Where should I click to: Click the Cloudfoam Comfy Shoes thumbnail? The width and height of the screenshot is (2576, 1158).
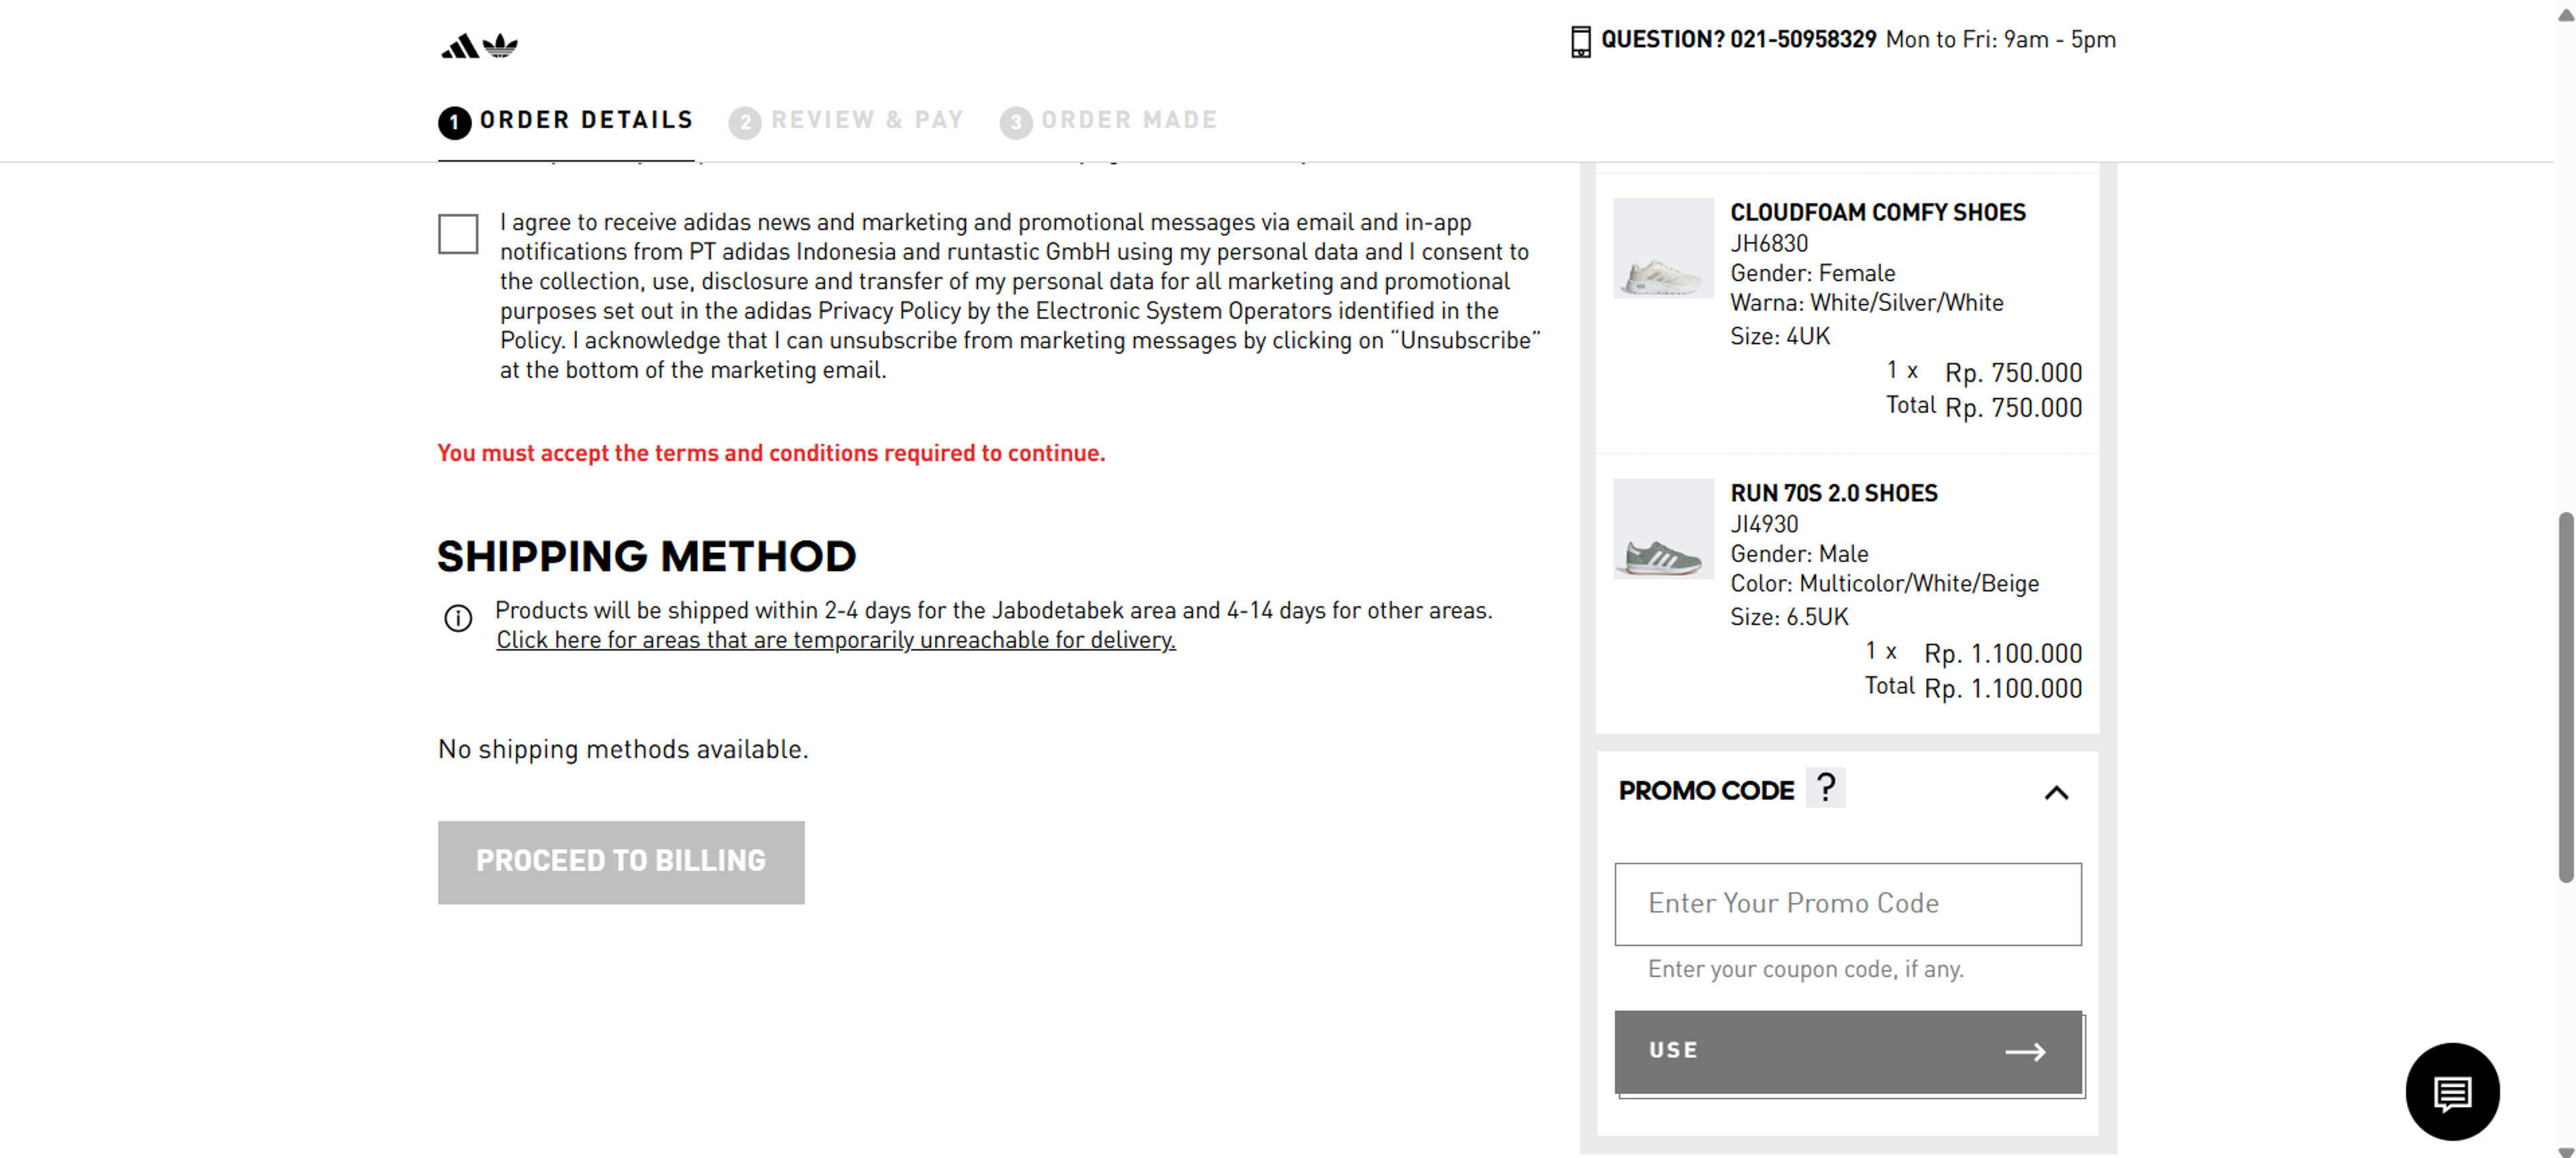(x=1663, y=248)
